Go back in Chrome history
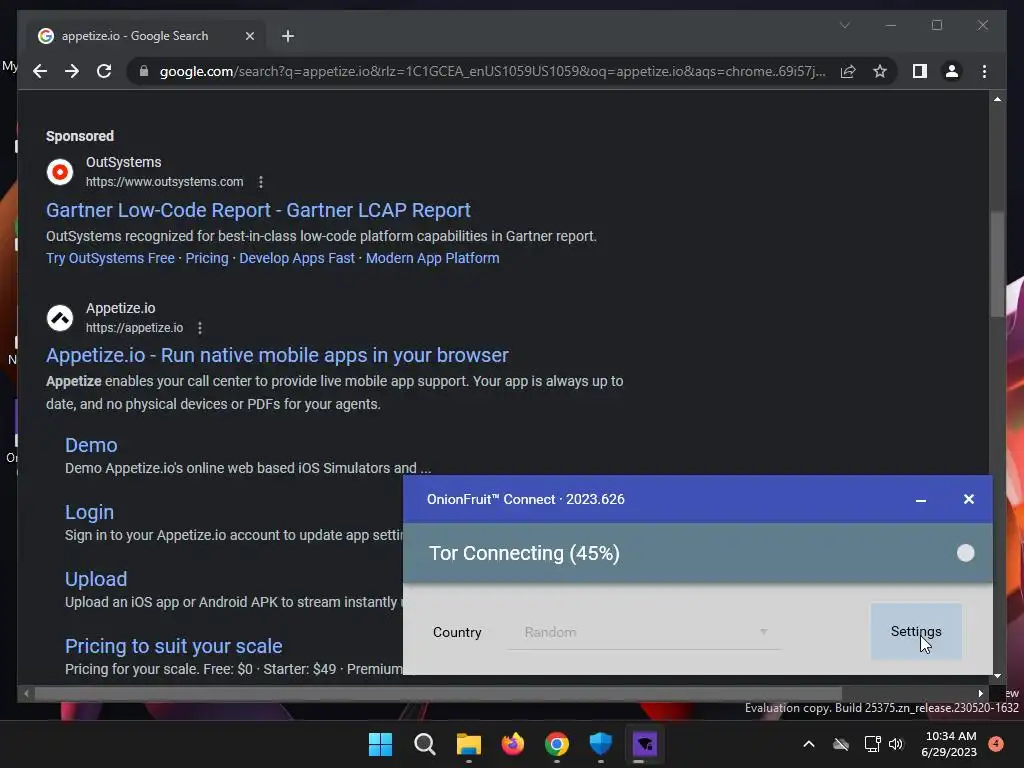This screenshot has height=768, width=1024. (x=40, y=71)
